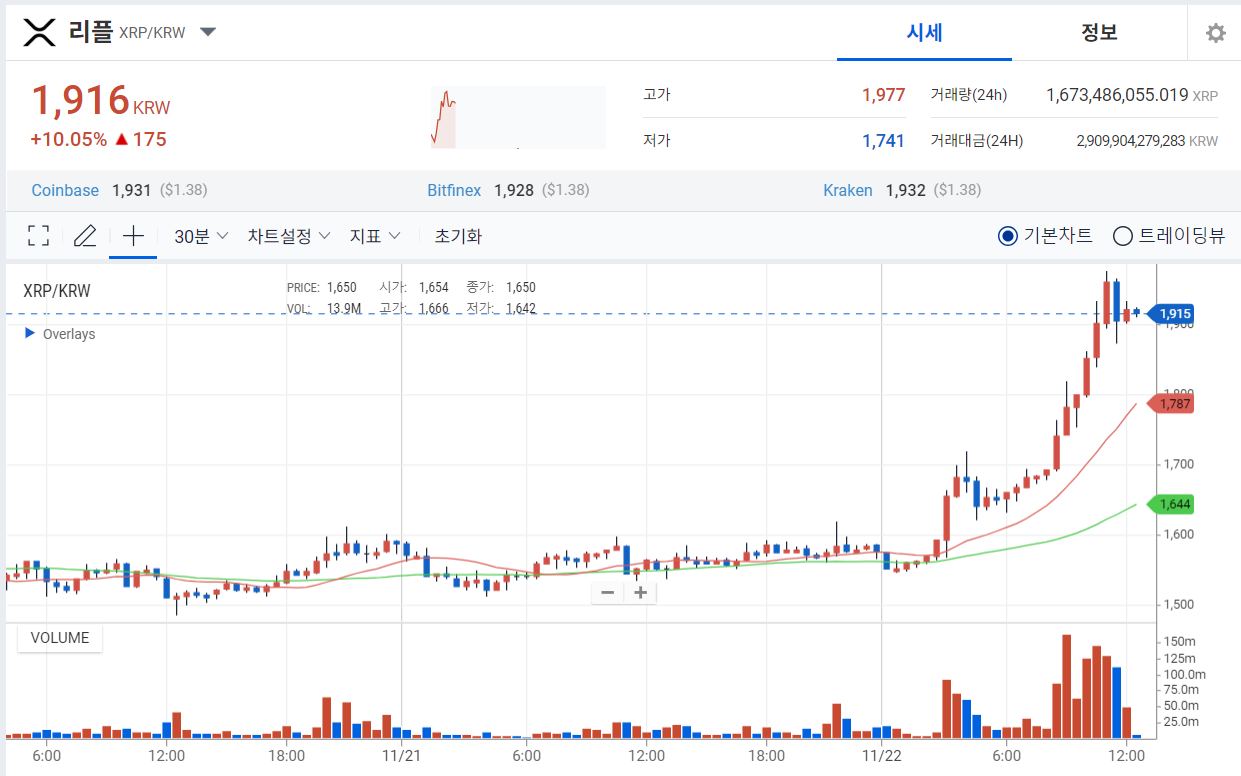Open settings via the gear icon
This screenshot has height=776, width=1241.
(x=1215, y=33)
